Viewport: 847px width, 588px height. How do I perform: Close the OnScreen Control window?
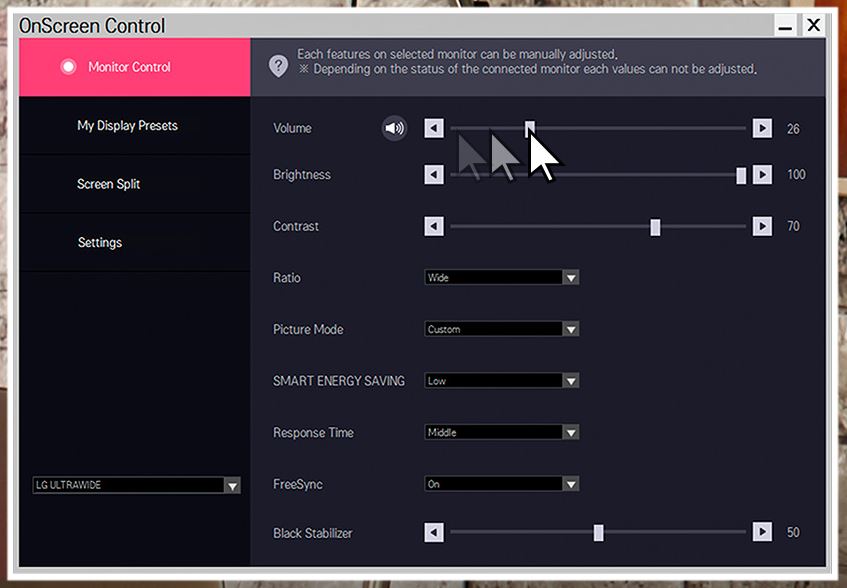click(x=814, y=25)
